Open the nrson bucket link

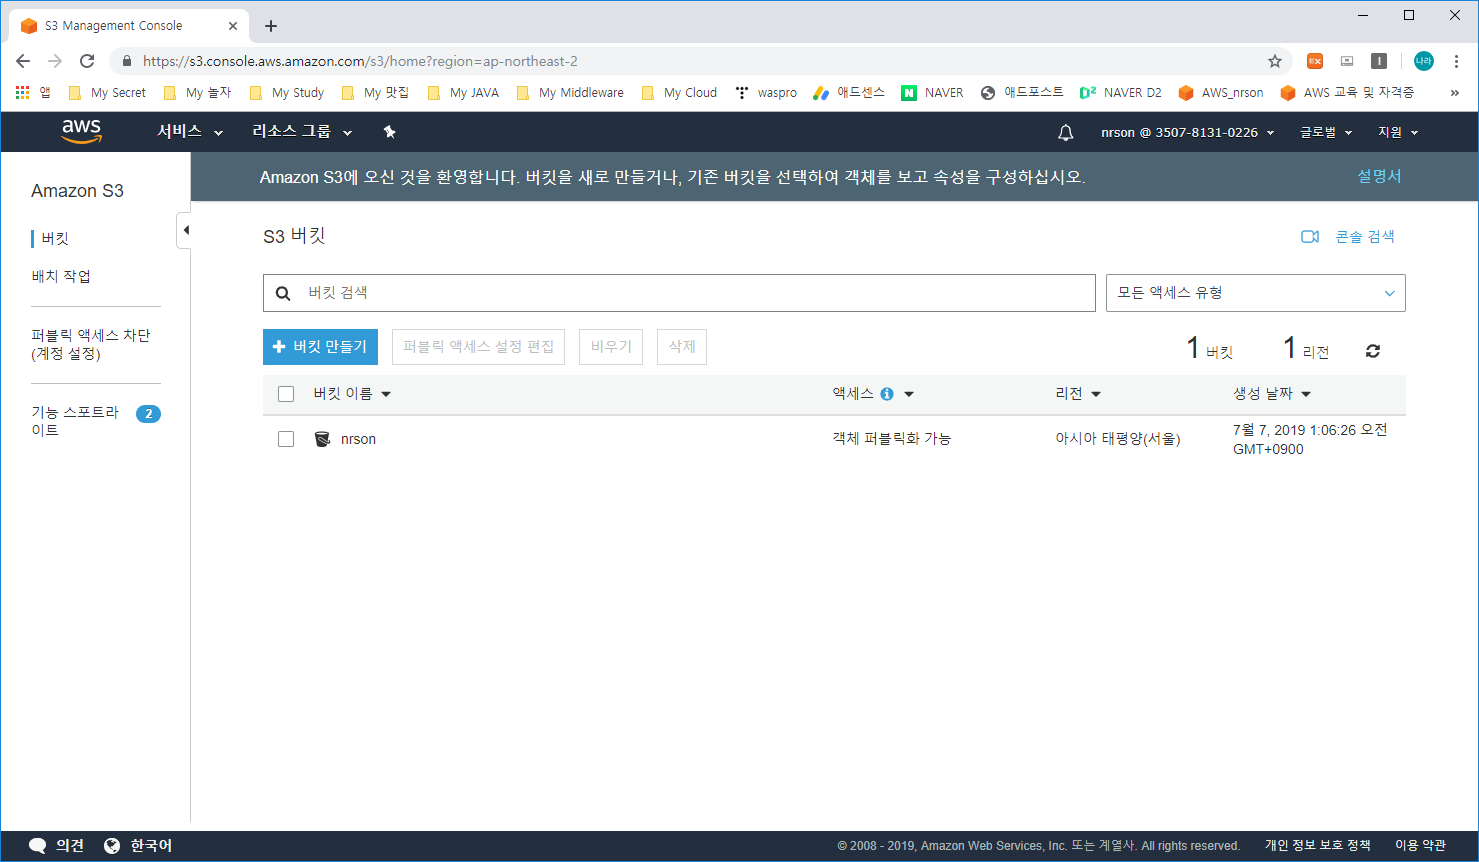click(358, 439)
